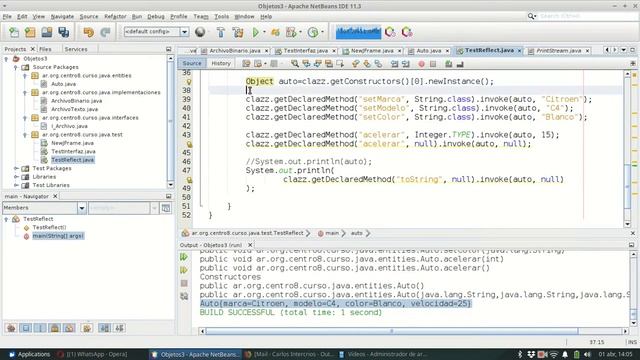
Task: Click the Rerun green arrow in Output panel
Action: pos(184,257)
